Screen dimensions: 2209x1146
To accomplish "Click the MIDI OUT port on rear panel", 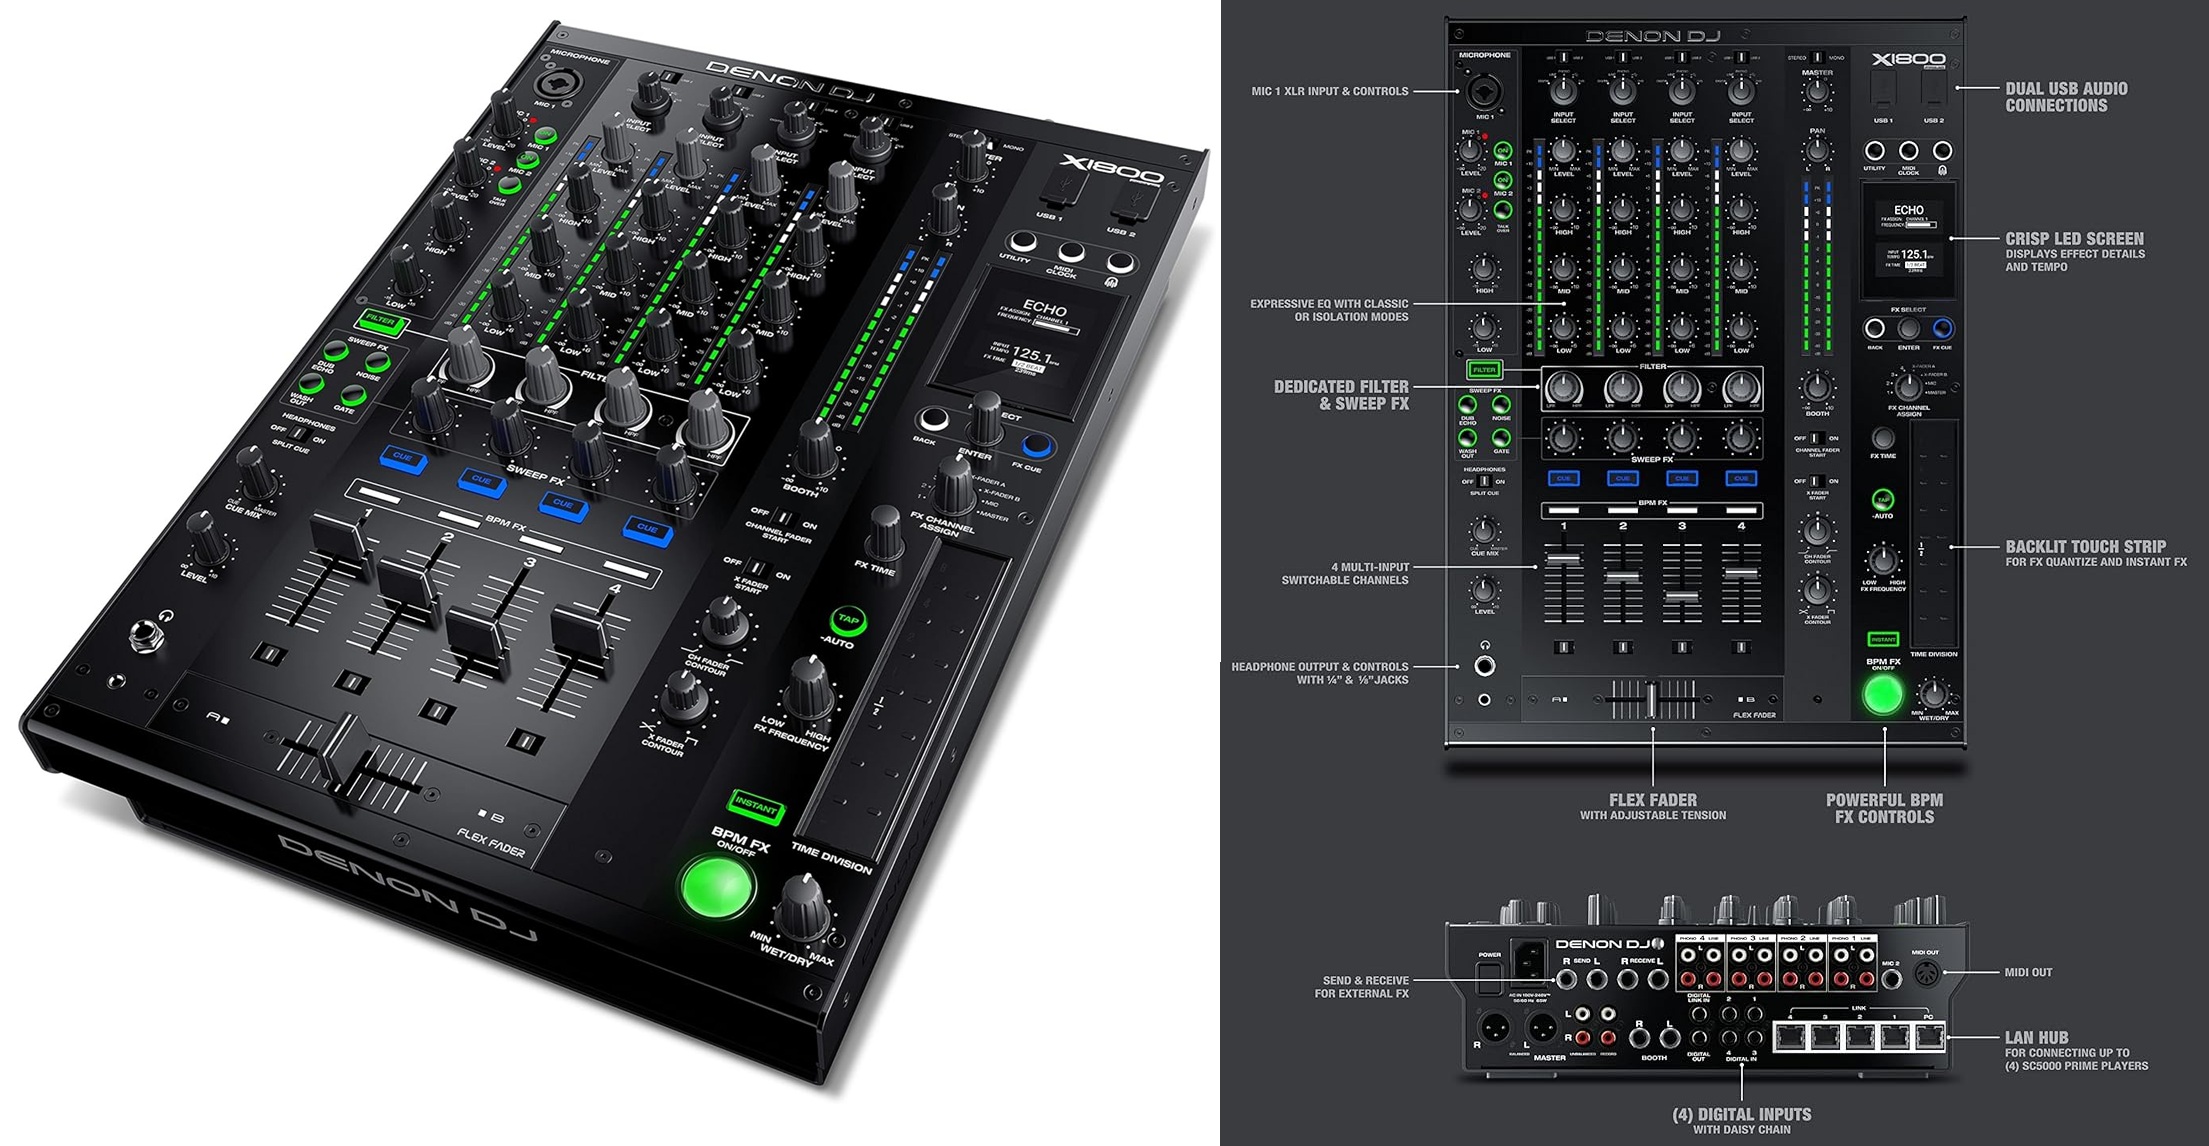I will pyautogui.click(x=1927, y=975).
